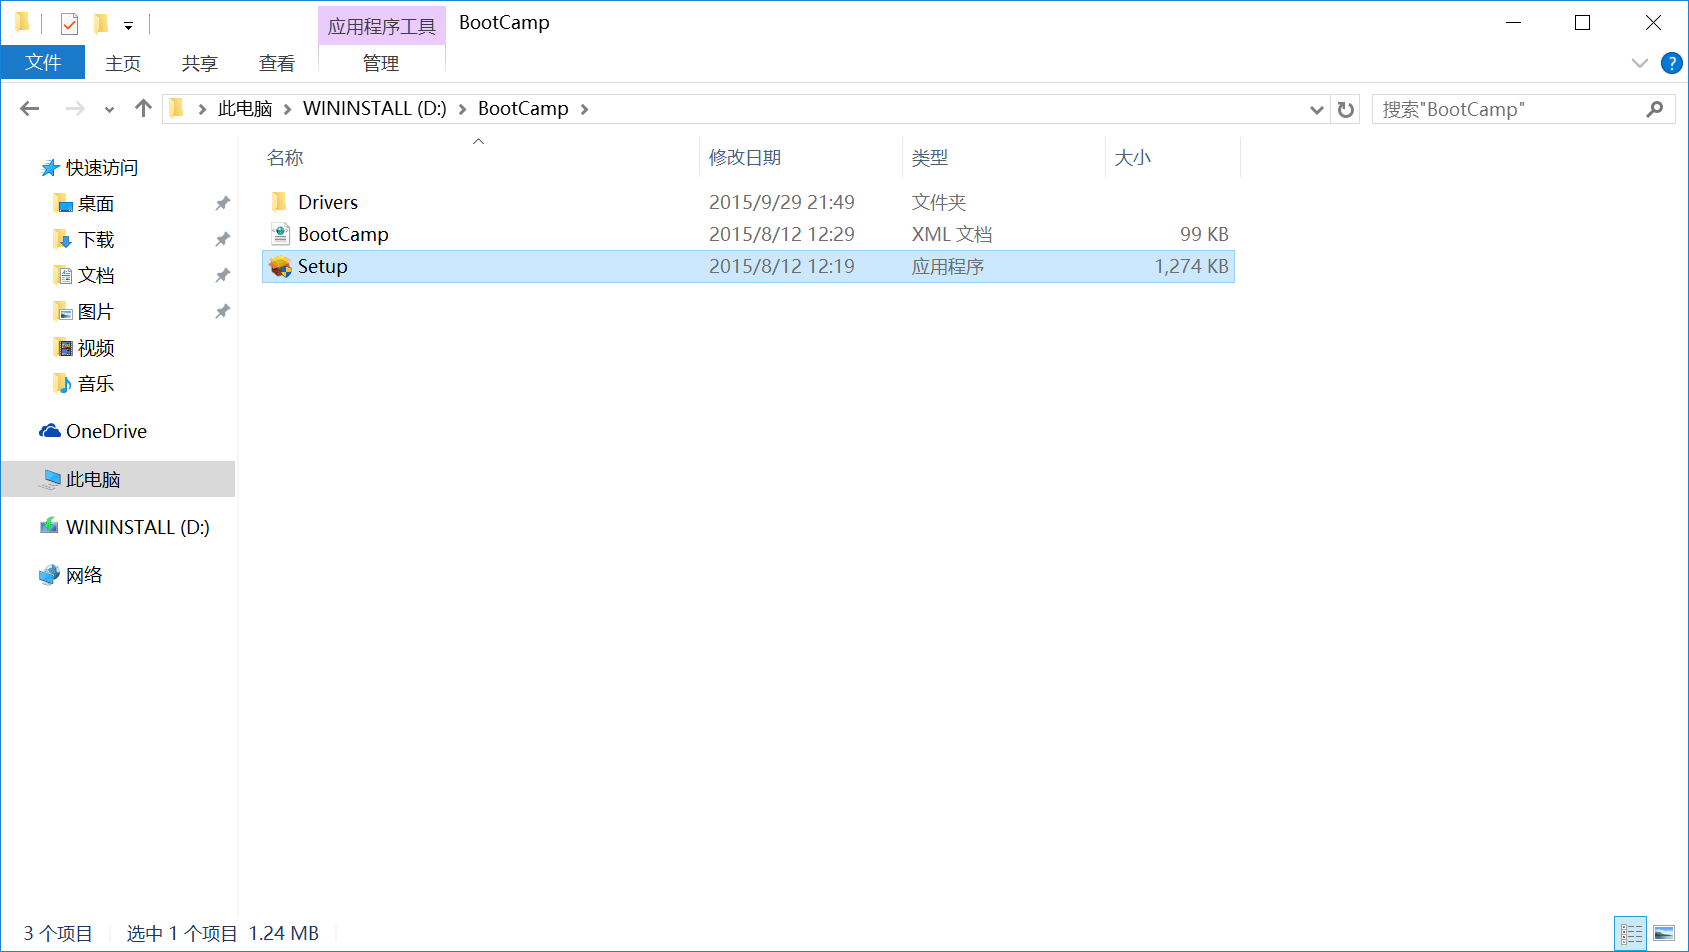Expand the ribbon with the chevron
This screenshot has height=952, width=1689.
click(x=1639, y=63)
